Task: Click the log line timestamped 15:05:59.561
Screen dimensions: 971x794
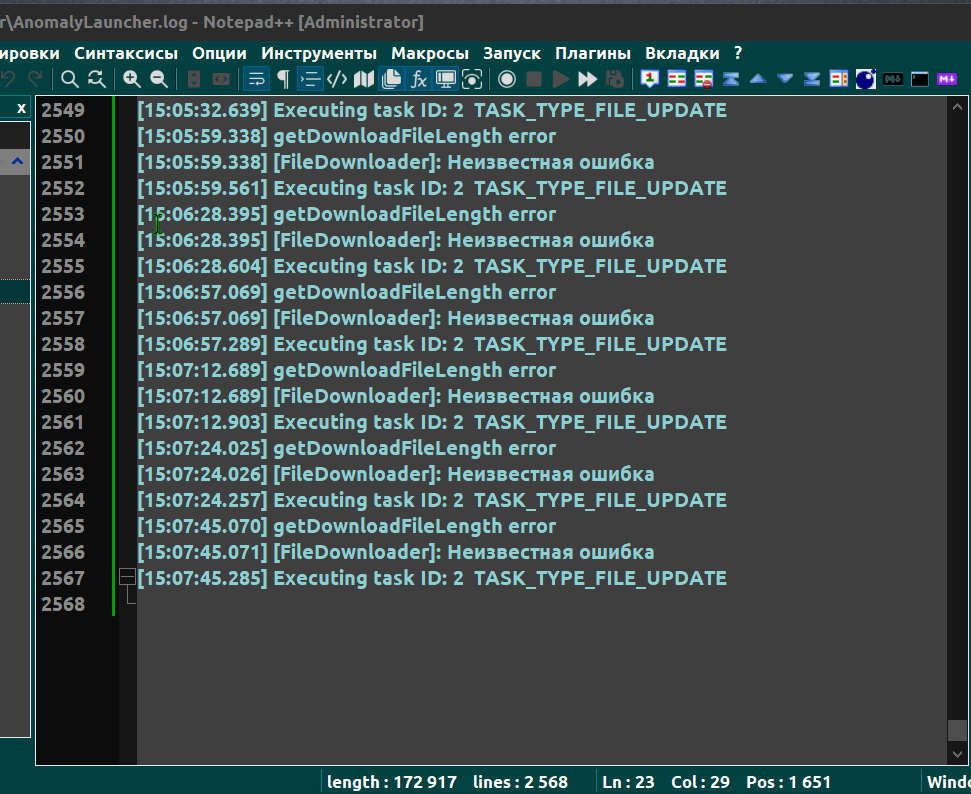Action: (x=432, y=188)
